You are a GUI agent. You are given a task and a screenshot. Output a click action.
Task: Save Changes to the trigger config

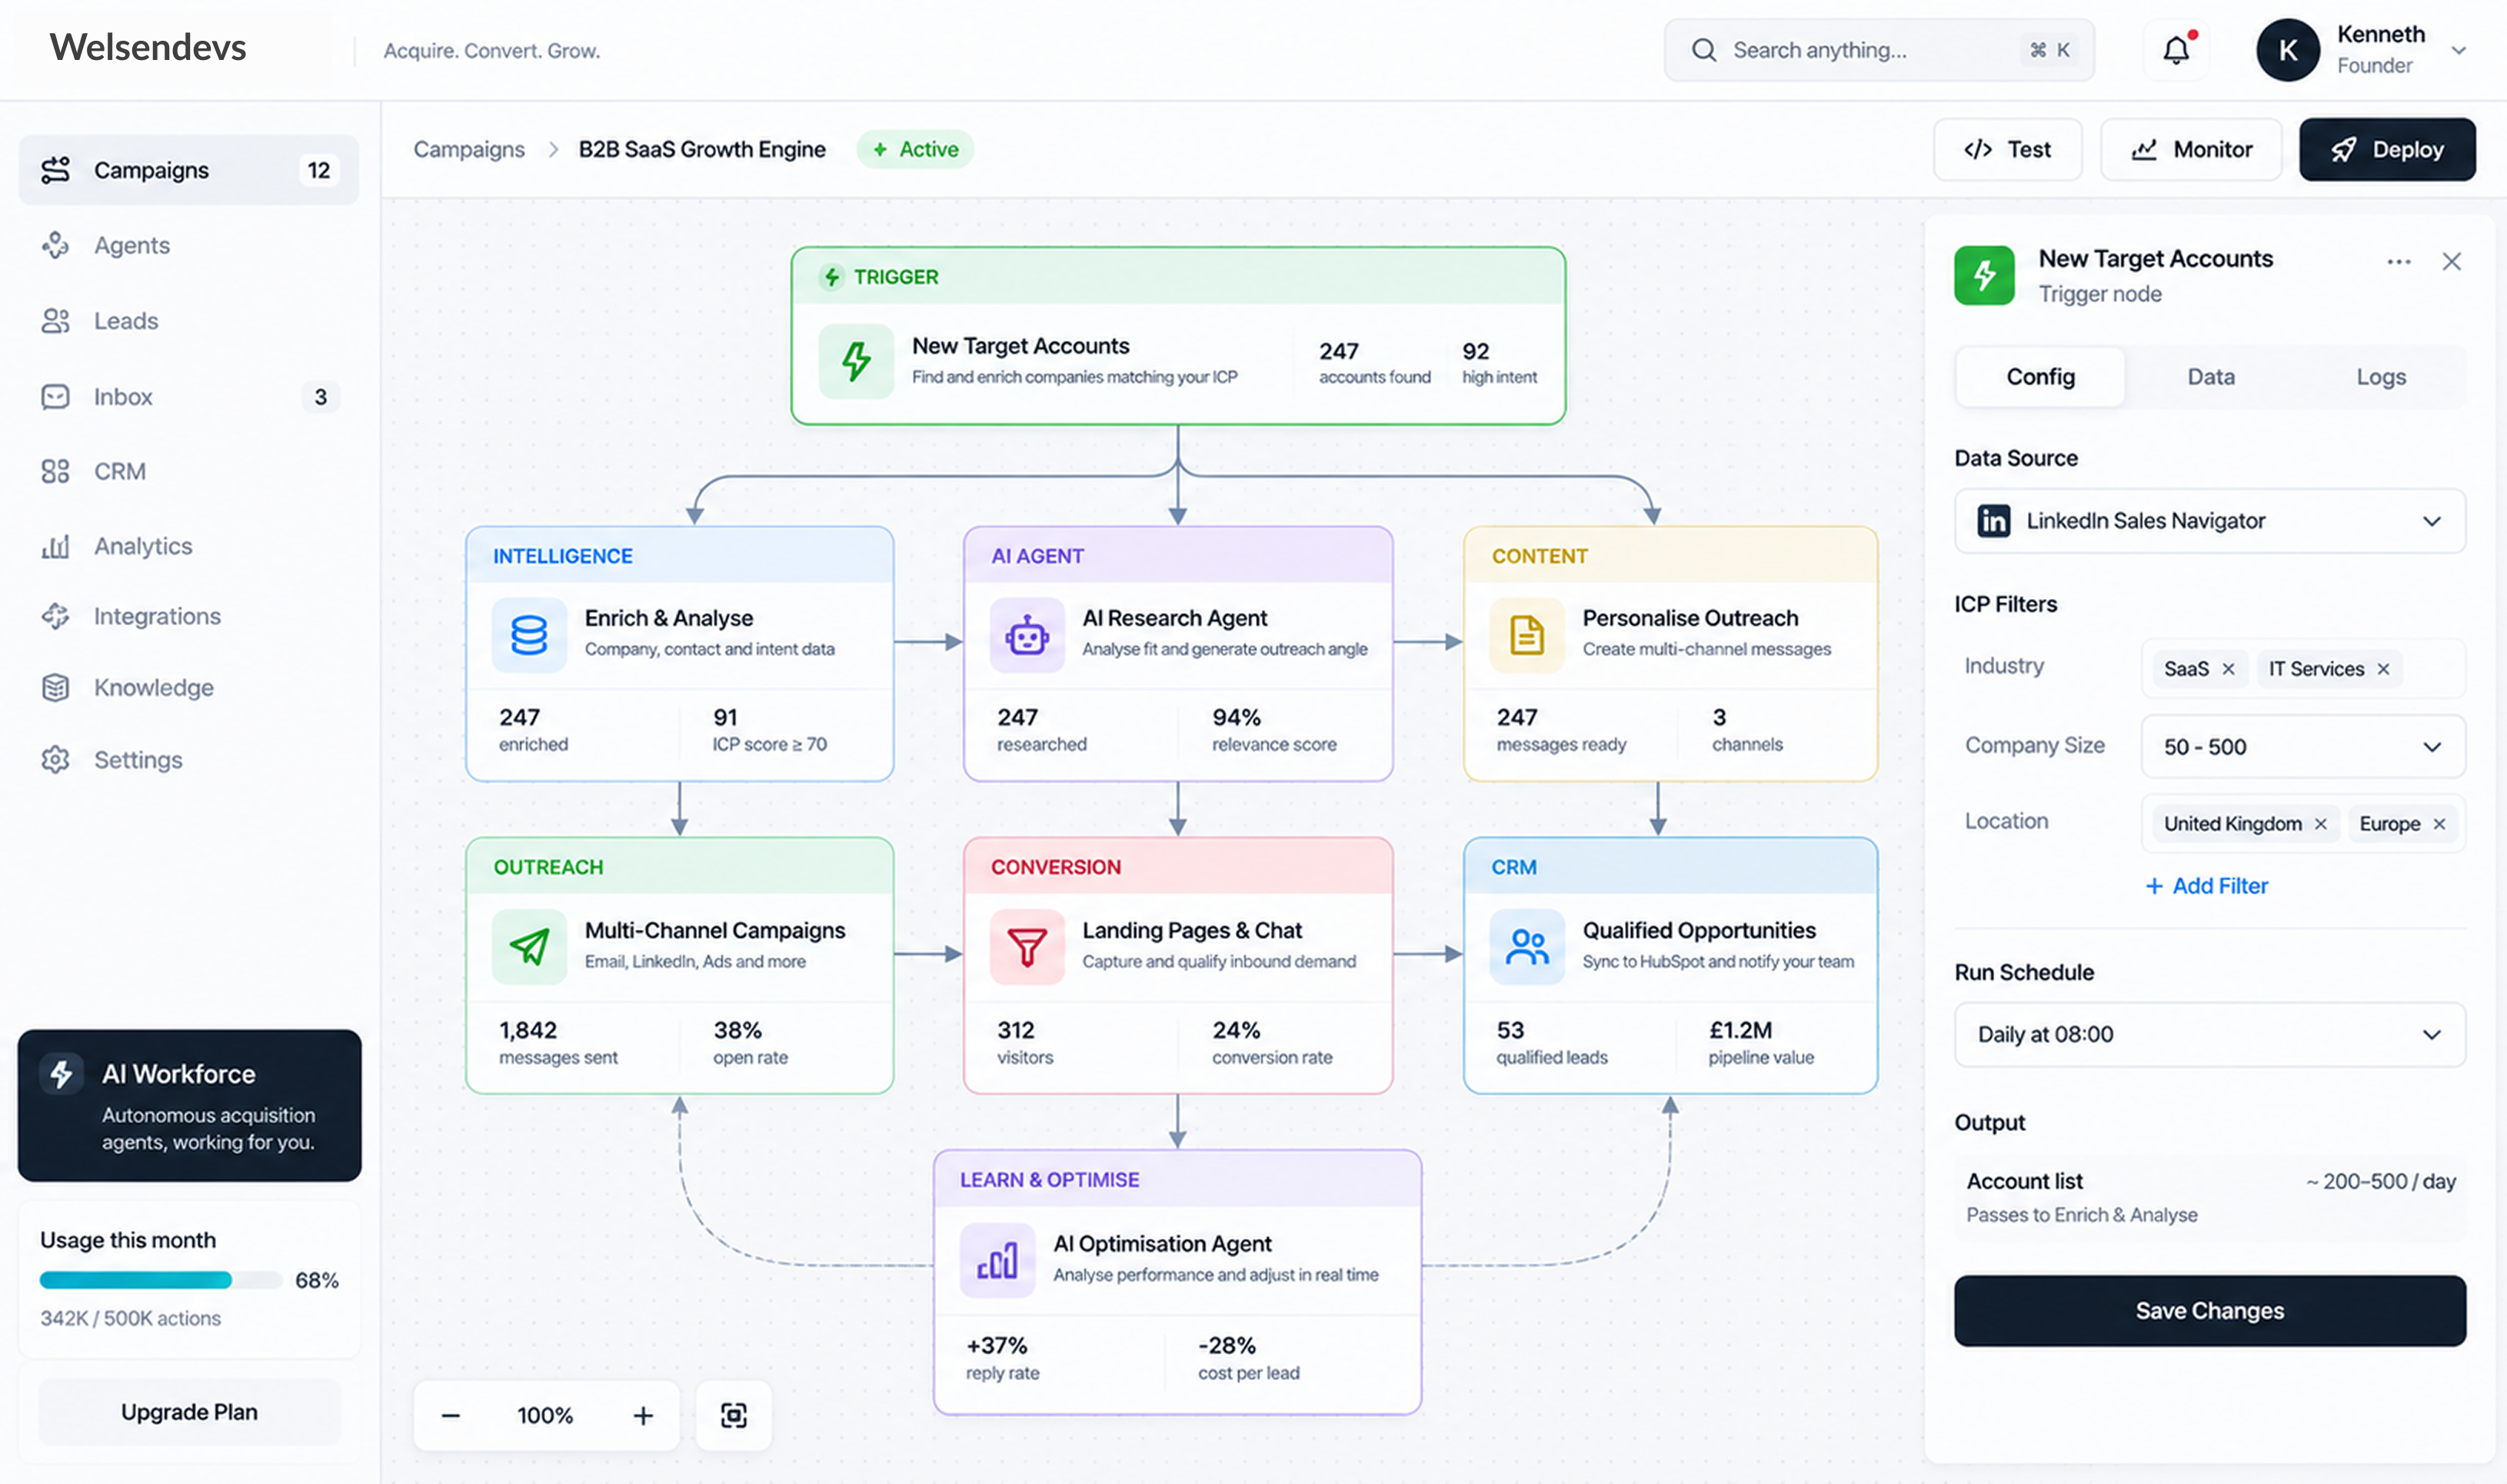2209,1310
